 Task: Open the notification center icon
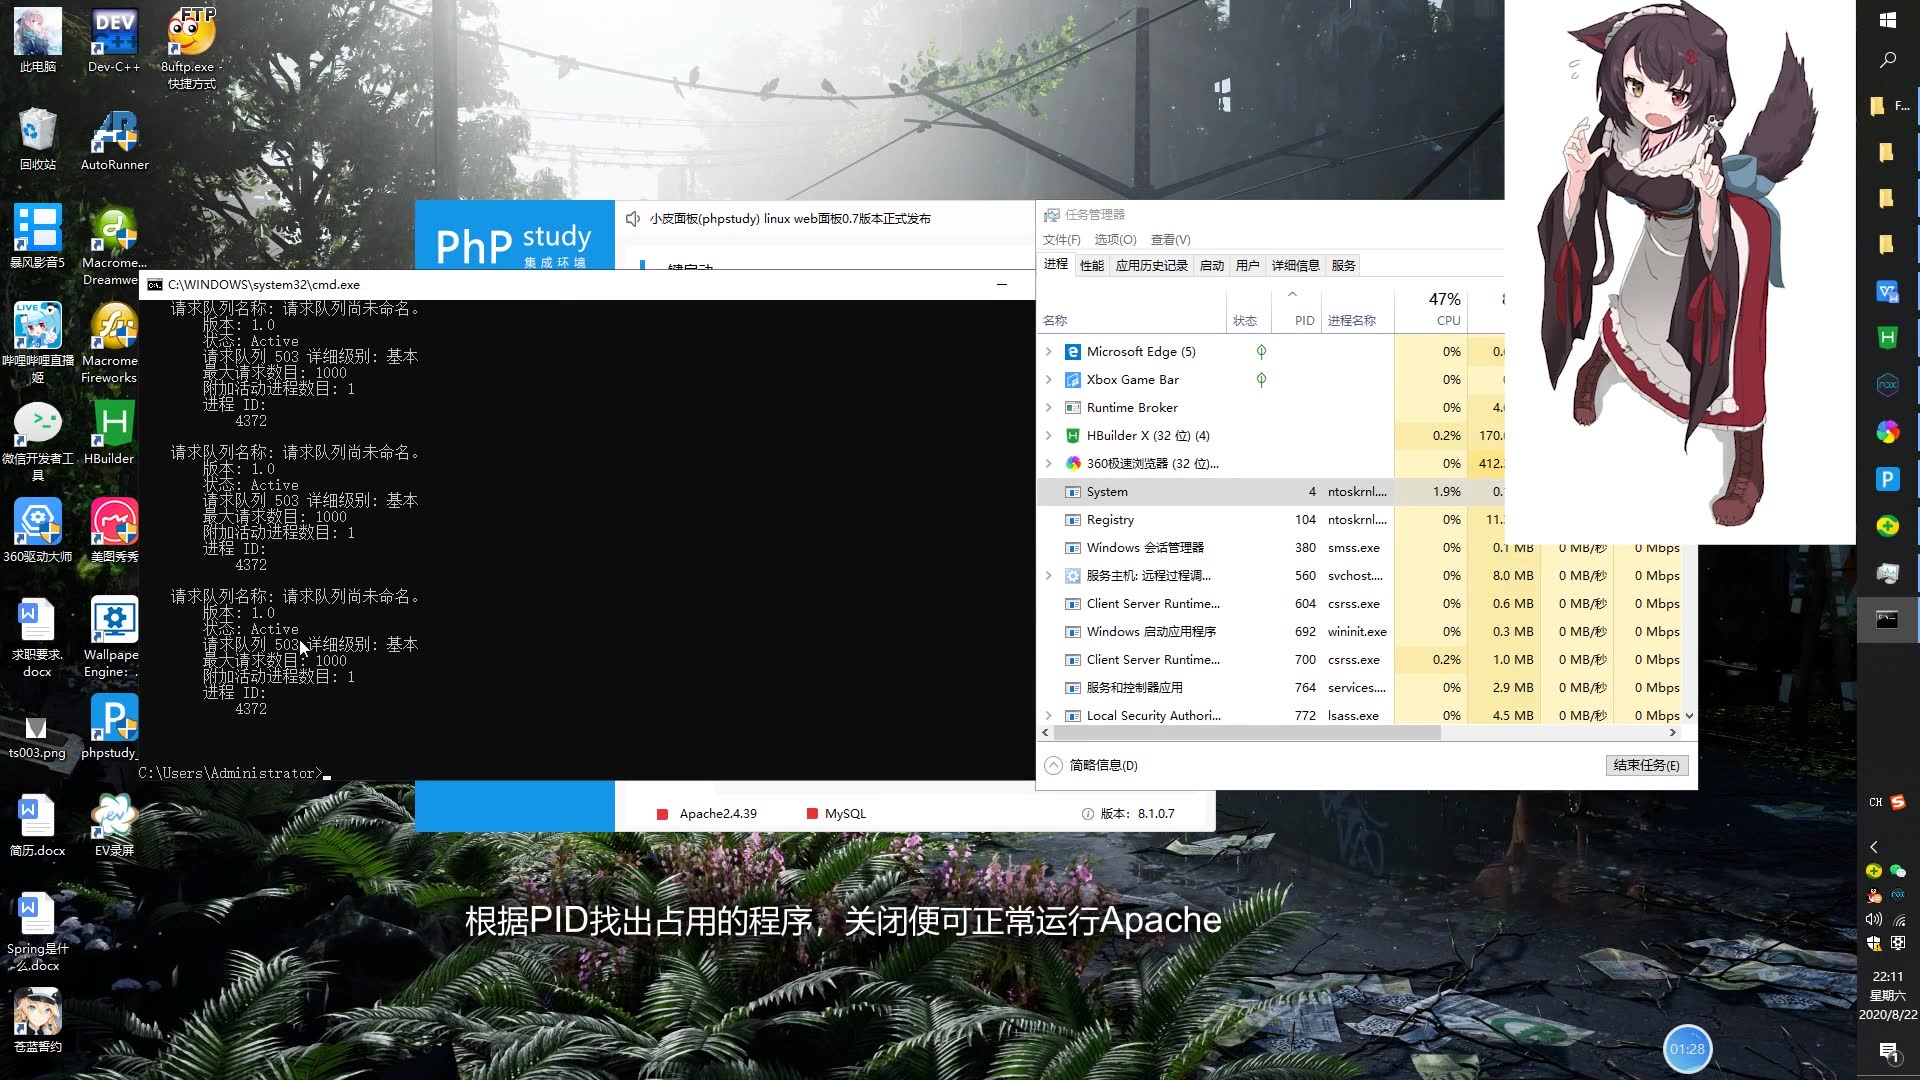pyautogui.click(x=1888, y=1052)
